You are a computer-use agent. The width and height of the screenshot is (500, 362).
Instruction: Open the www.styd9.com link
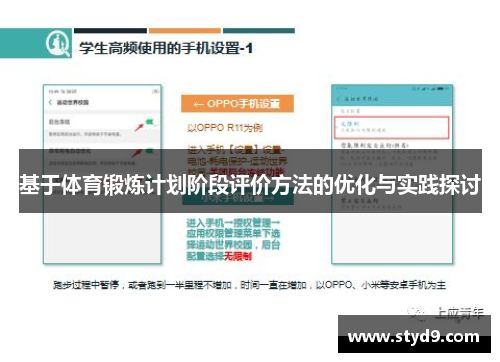[x=414, y=336]
